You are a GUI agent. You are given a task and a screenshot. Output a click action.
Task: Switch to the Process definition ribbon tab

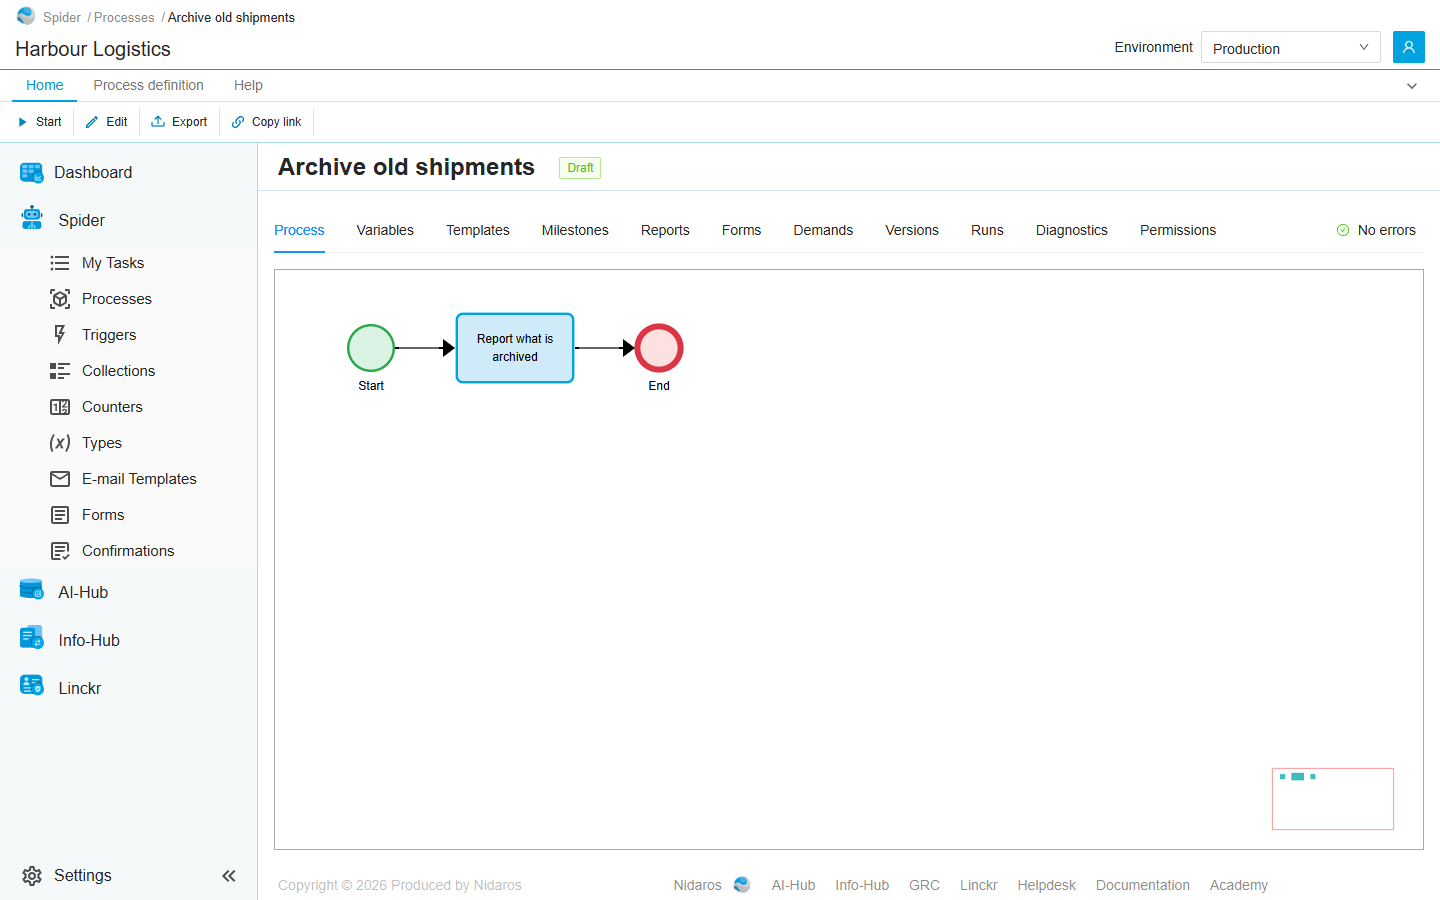(x=148, y=85)
